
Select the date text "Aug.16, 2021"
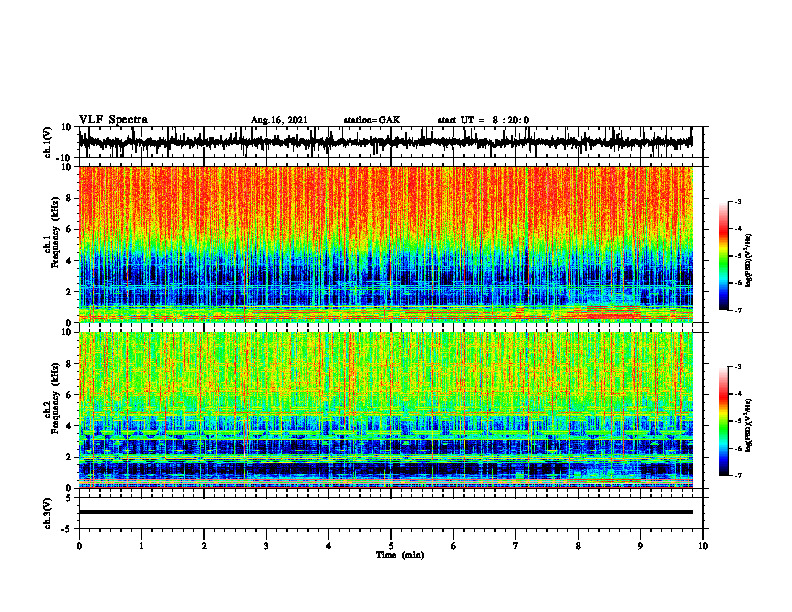point(279,120)
